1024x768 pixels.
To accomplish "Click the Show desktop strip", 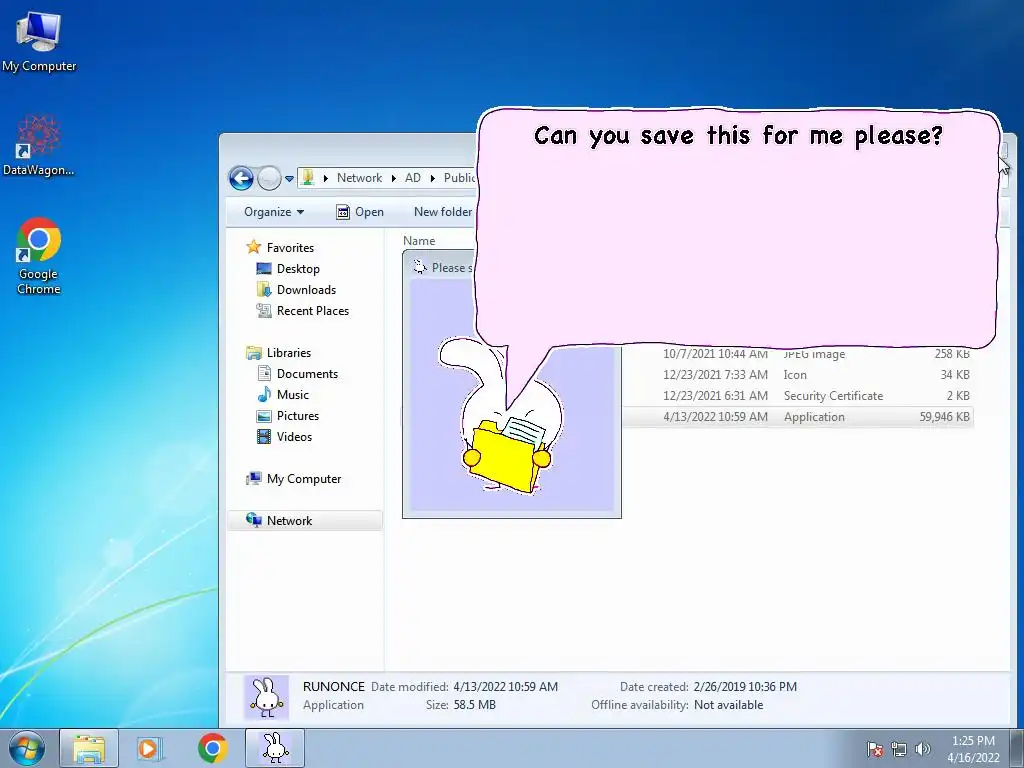I will pyautogui.click(x=1016, y=748).
